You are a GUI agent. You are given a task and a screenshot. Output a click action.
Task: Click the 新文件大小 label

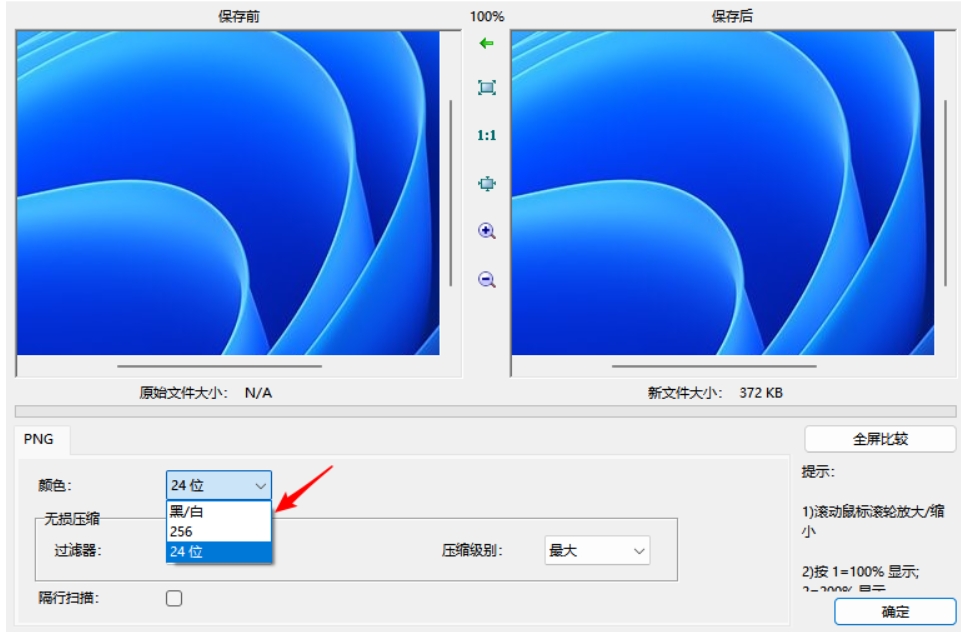click(685, 393)
